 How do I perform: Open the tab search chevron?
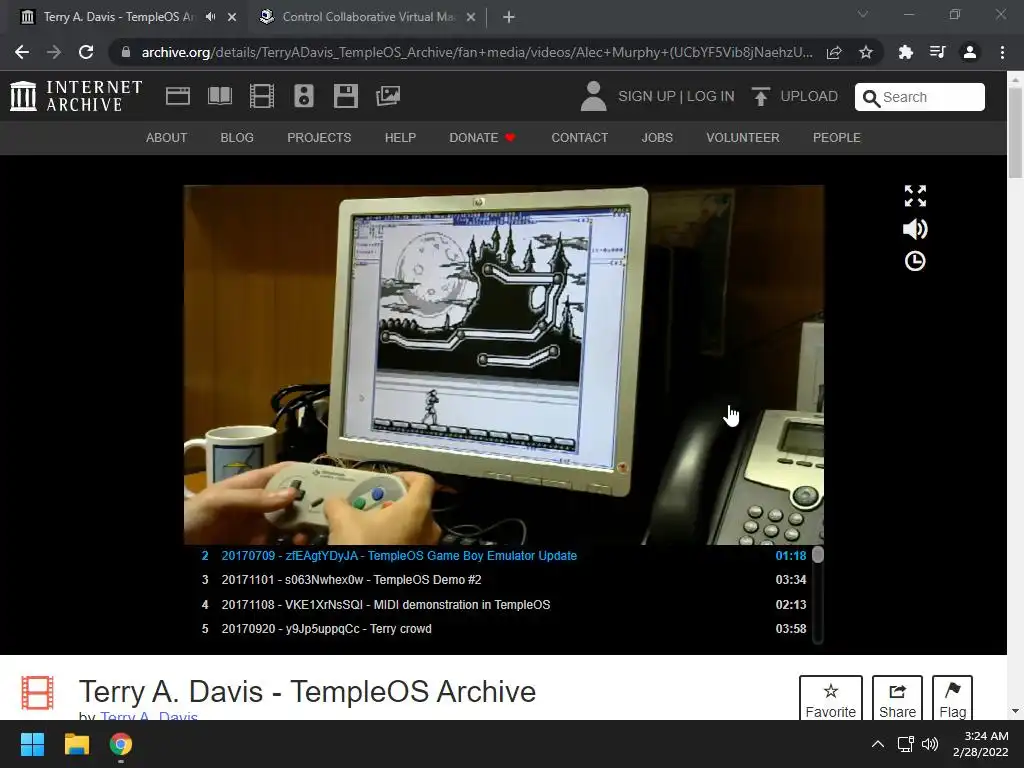coord(863,14)
